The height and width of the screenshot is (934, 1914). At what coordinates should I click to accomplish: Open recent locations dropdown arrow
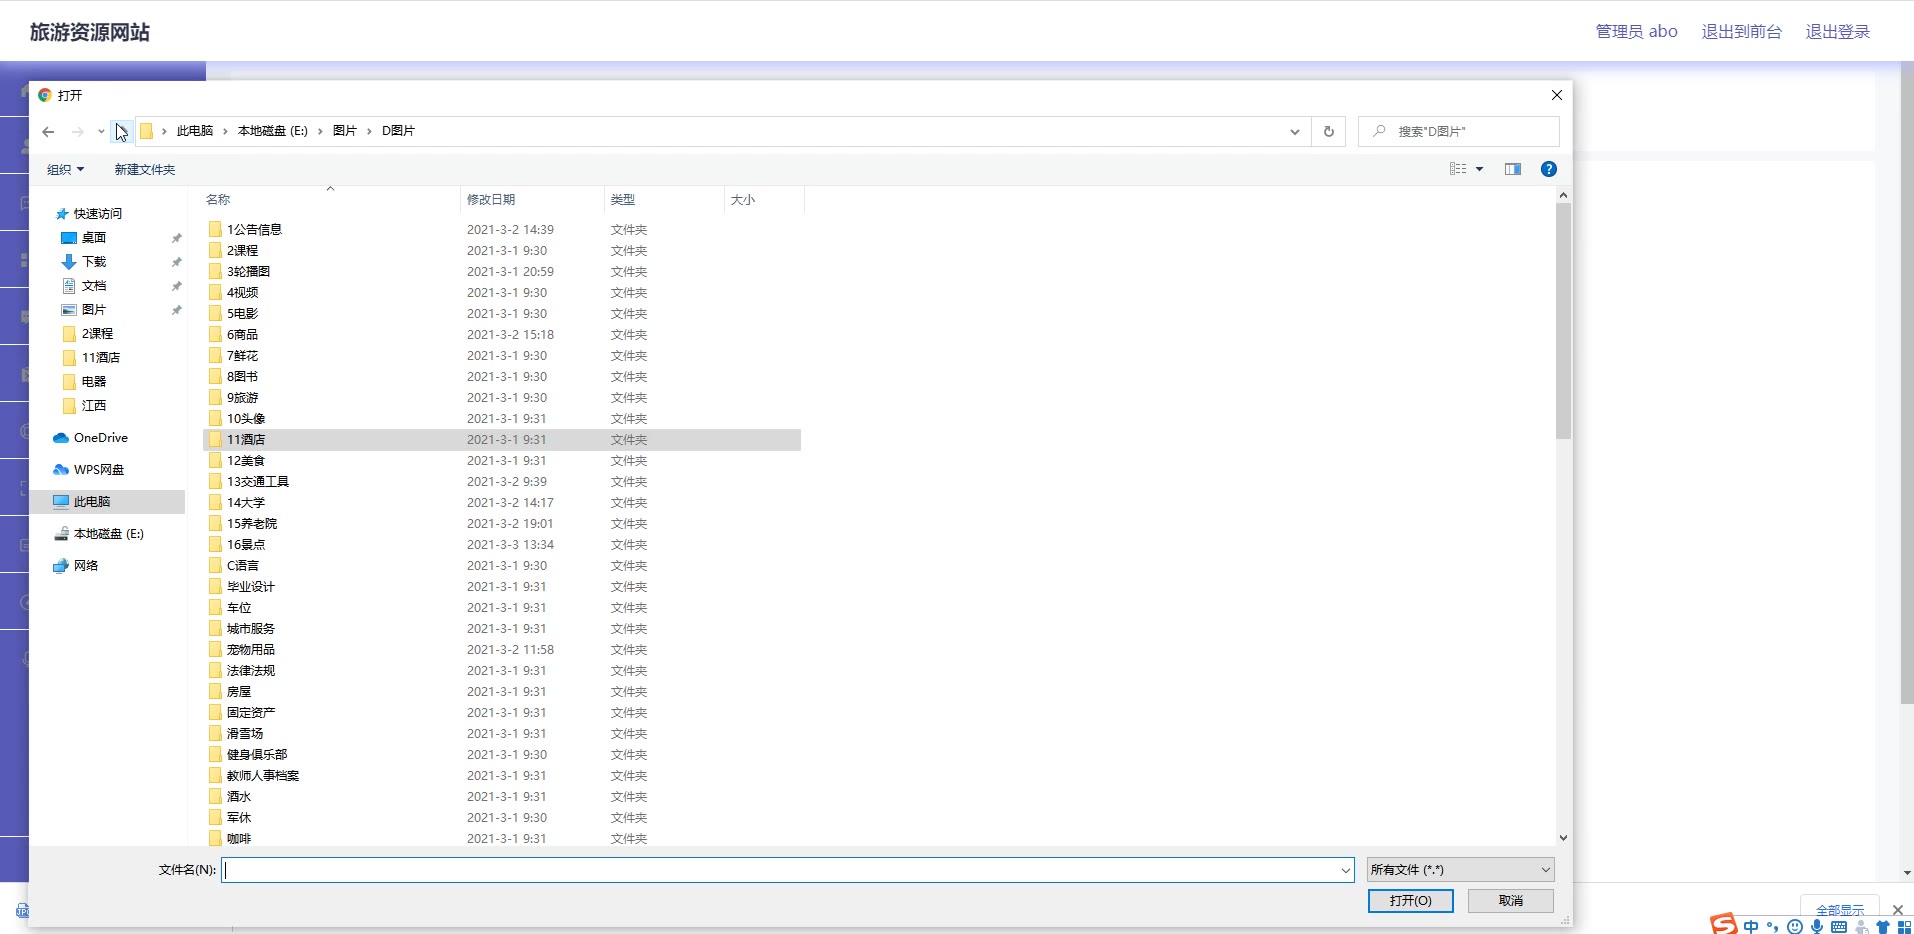(101, 131)
